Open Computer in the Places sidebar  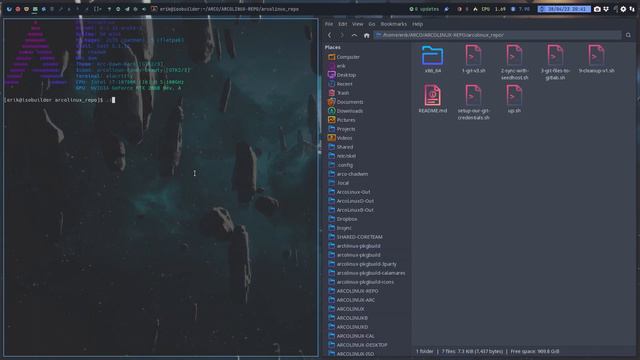[344, 57]
